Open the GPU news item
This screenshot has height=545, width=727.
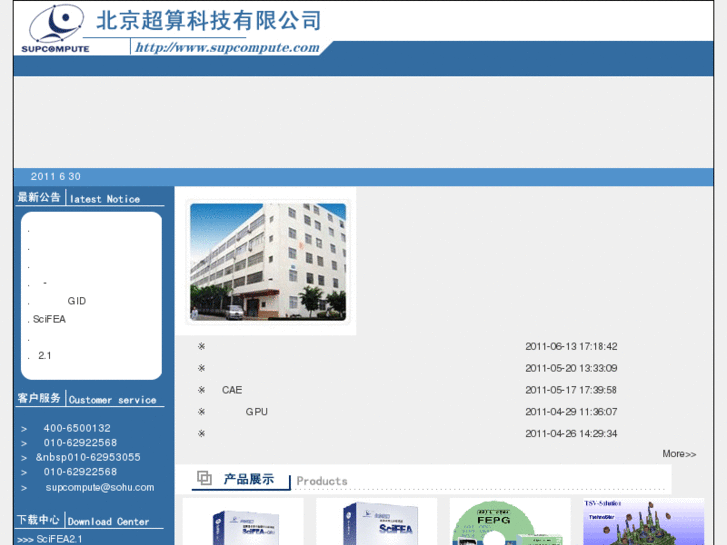[x=256, y=412]
